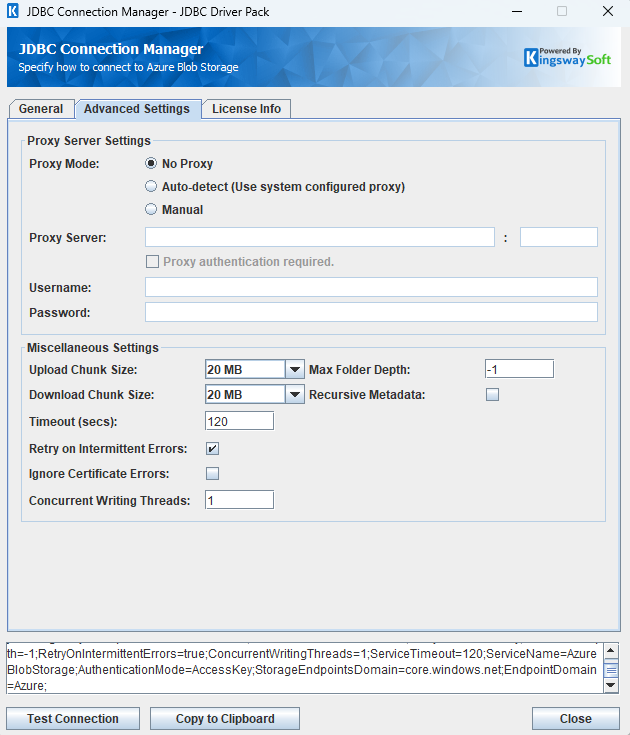Enable the Recursive Metadata checkbox

click(492, 395)
